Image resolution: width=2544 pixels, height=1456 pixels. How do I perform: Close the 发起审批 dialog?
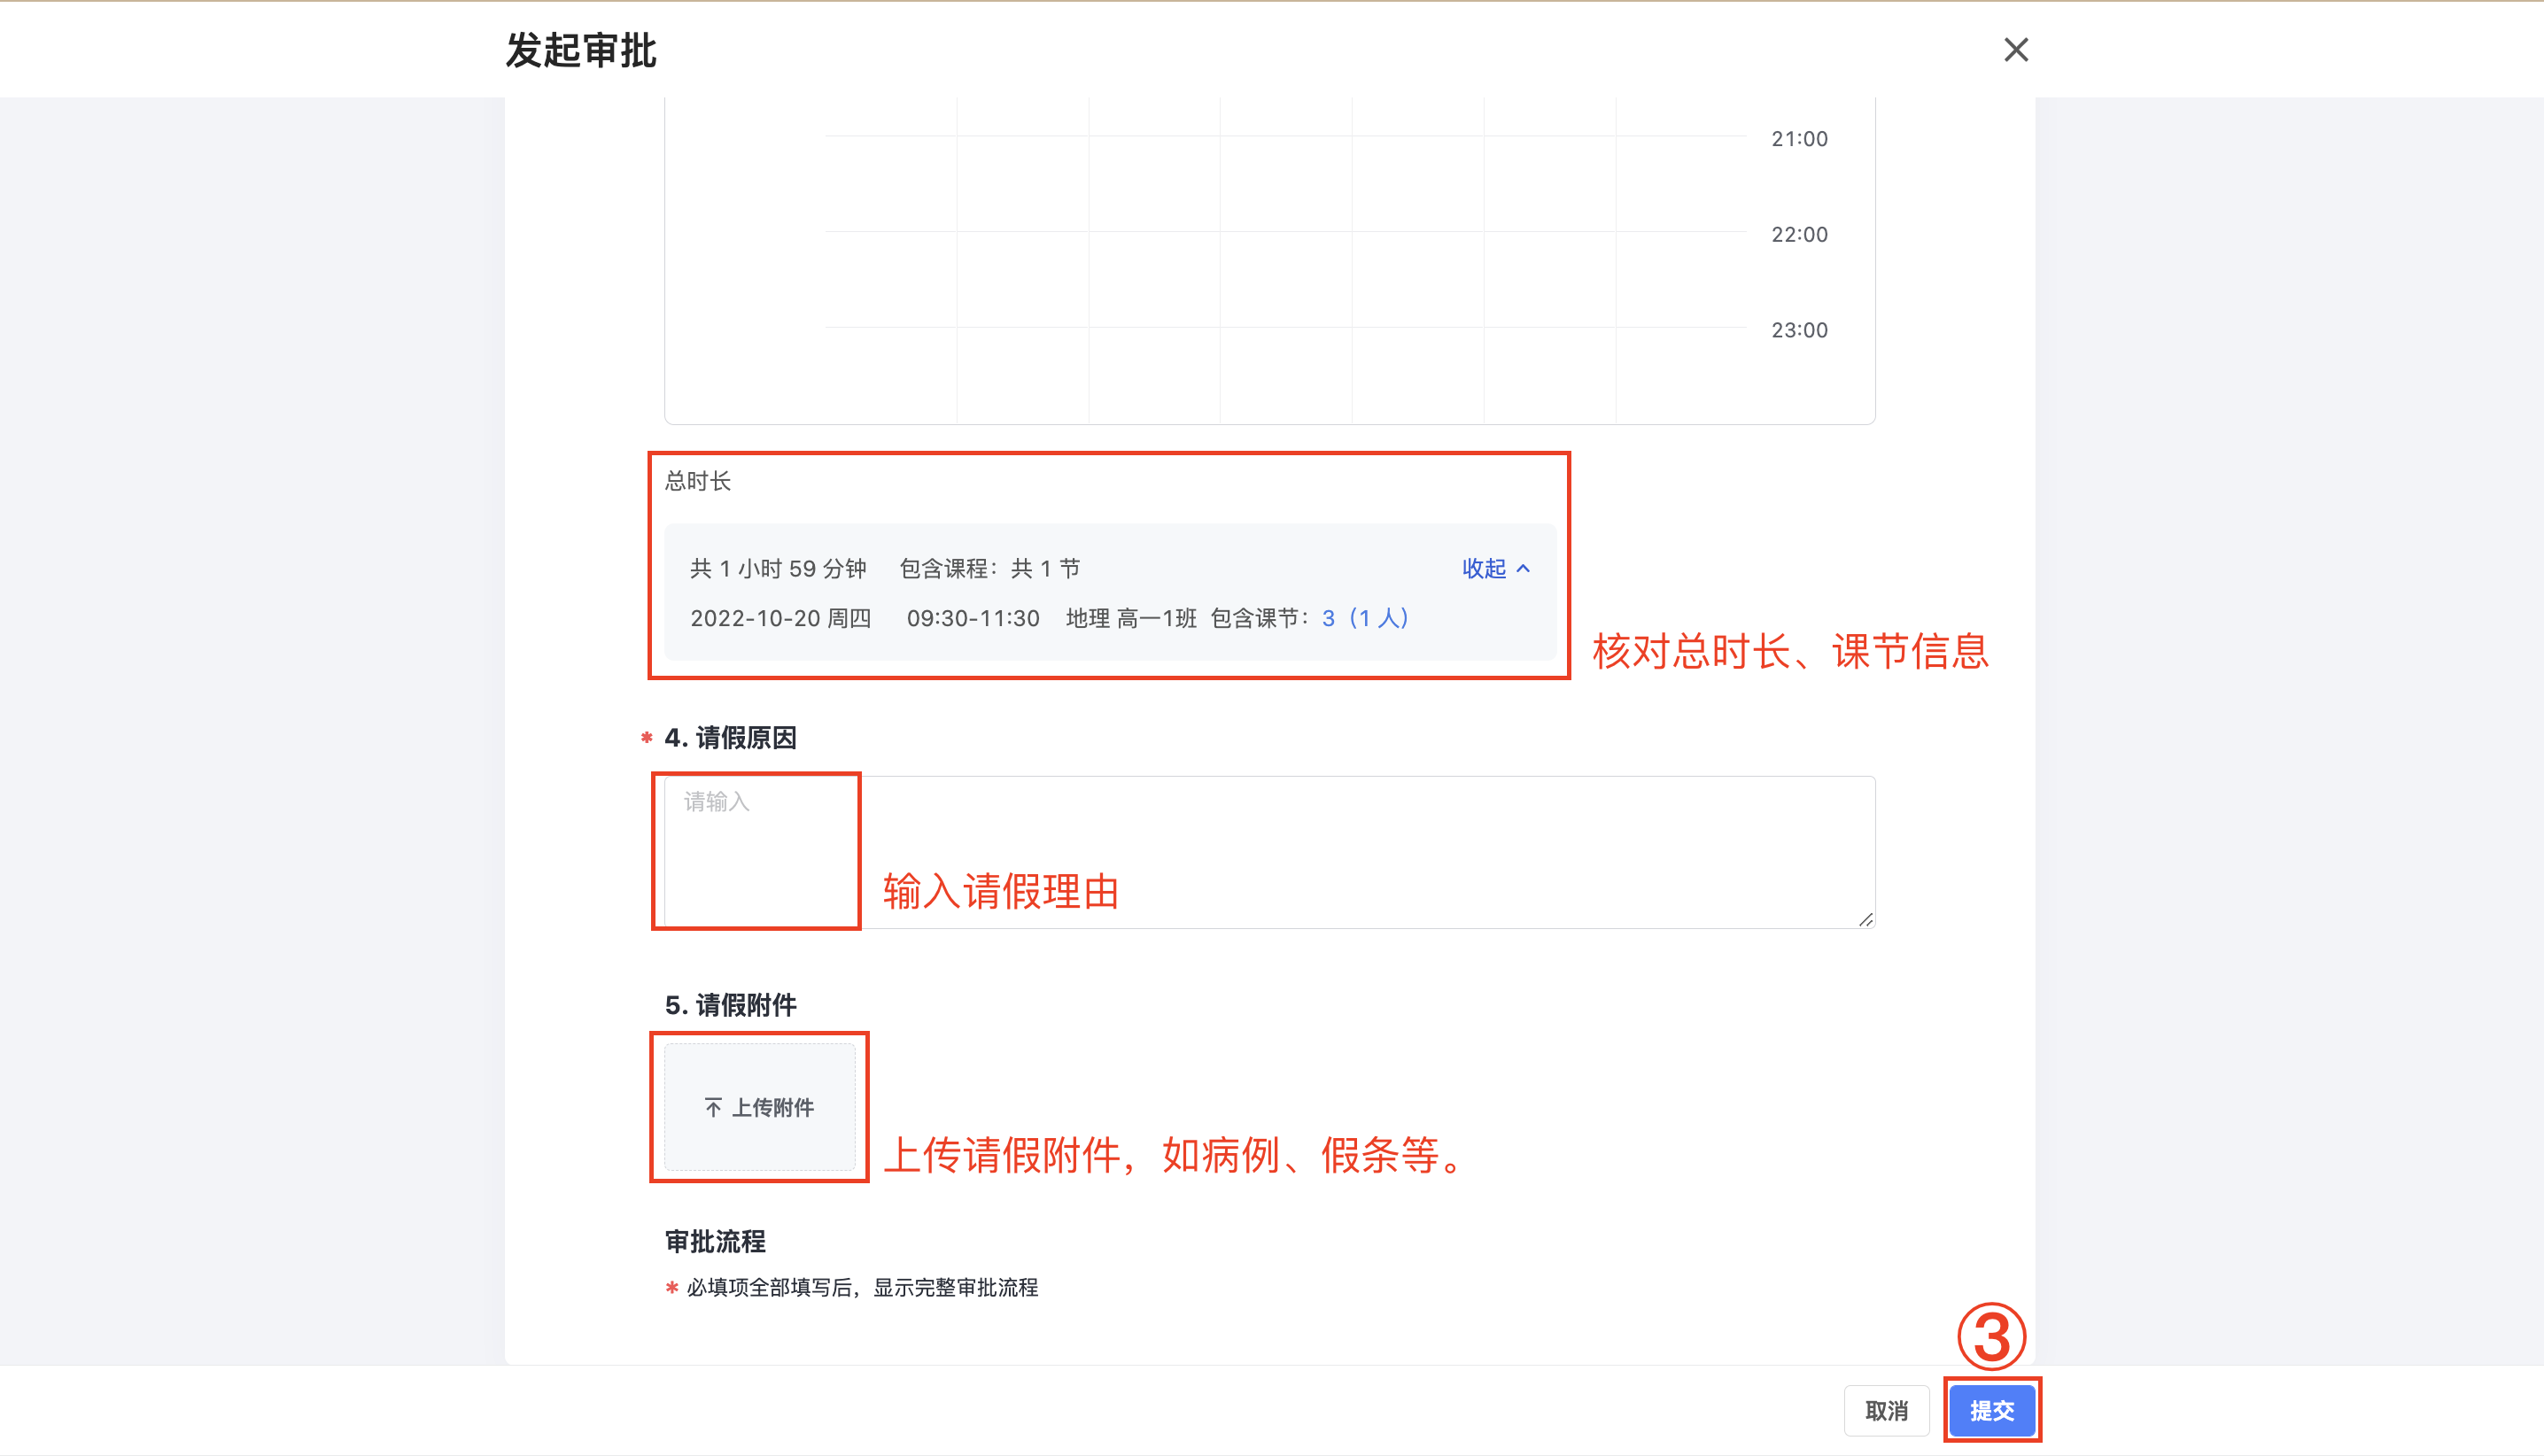[2015, 49]
